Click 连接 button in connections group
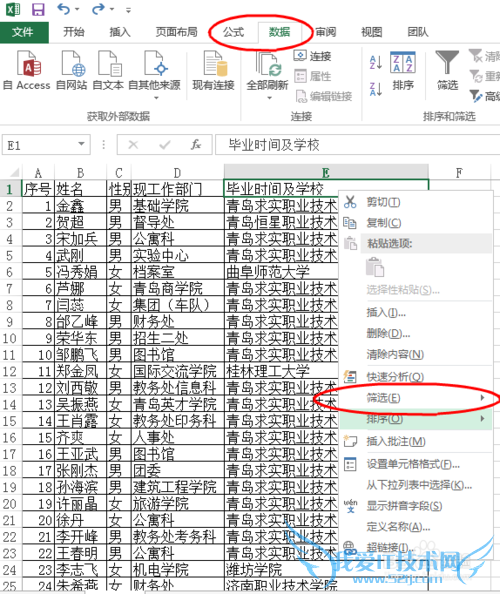Viewport: 500px width, 594px height. coord(313,56)
